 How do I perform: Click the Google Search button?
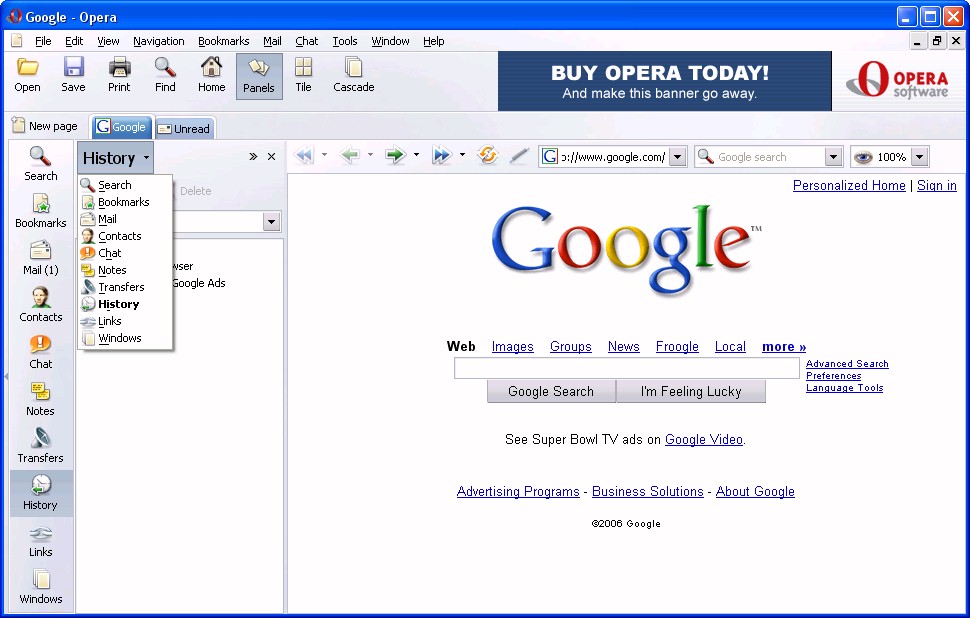(551, 391)
